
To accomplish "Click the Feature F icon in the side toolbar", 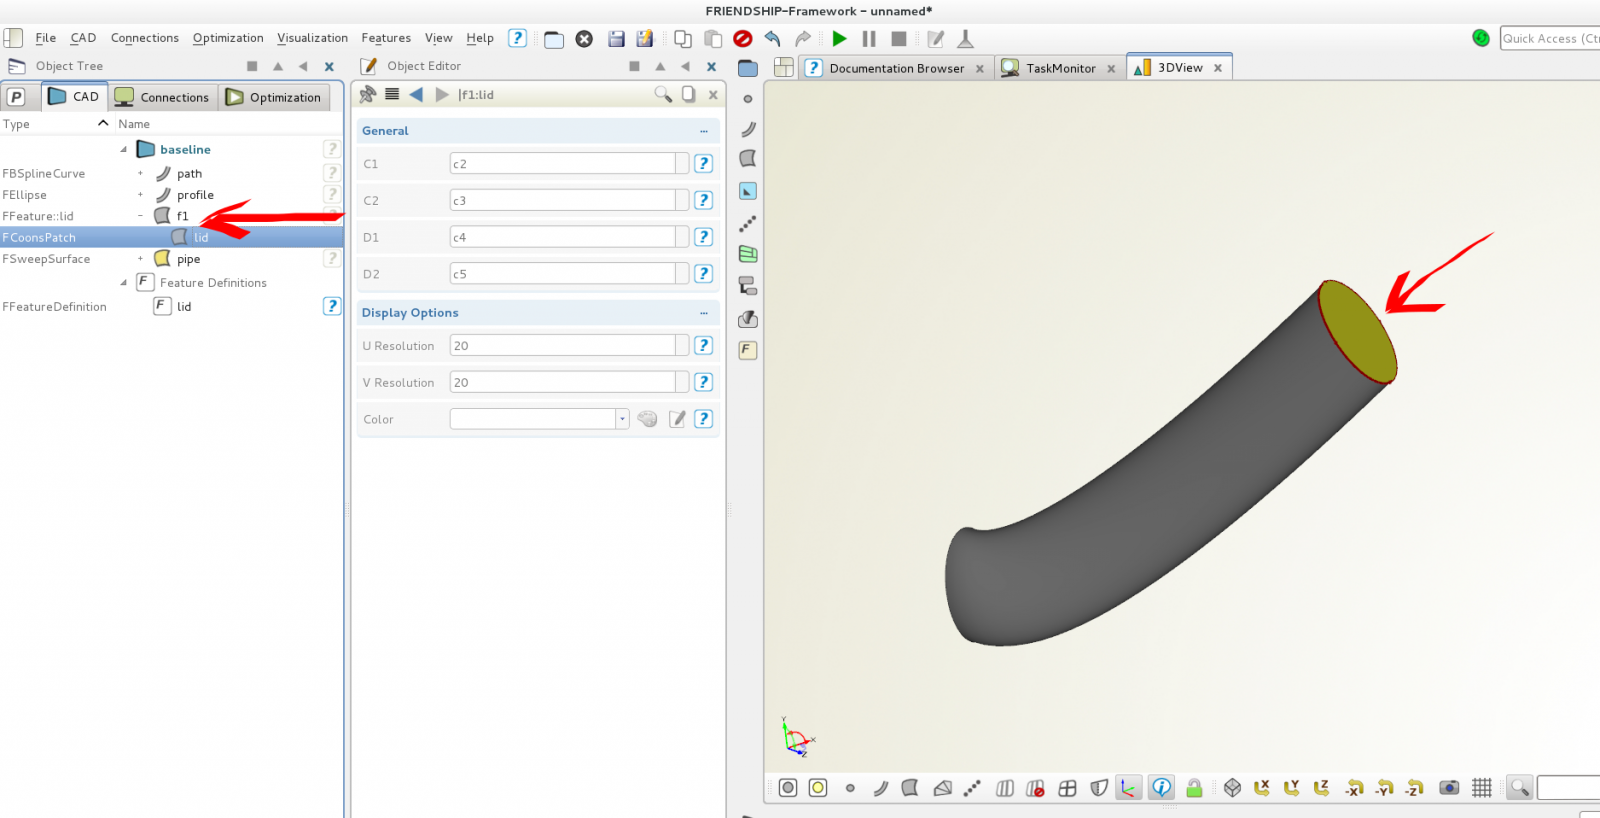I will click(748, 350).
